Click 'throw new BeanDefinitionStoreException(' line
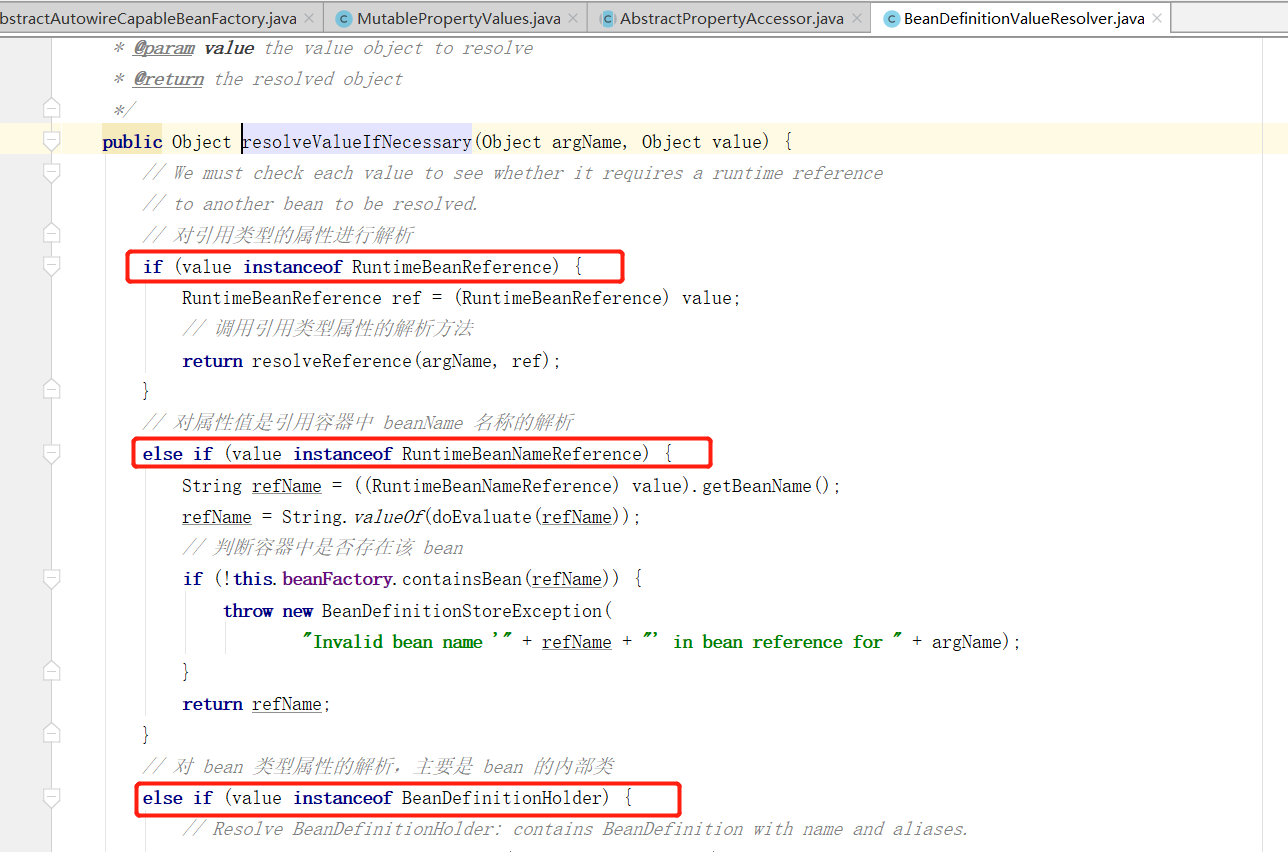The width and height of the screenshot is (1288, 852). tap(418, 611)
